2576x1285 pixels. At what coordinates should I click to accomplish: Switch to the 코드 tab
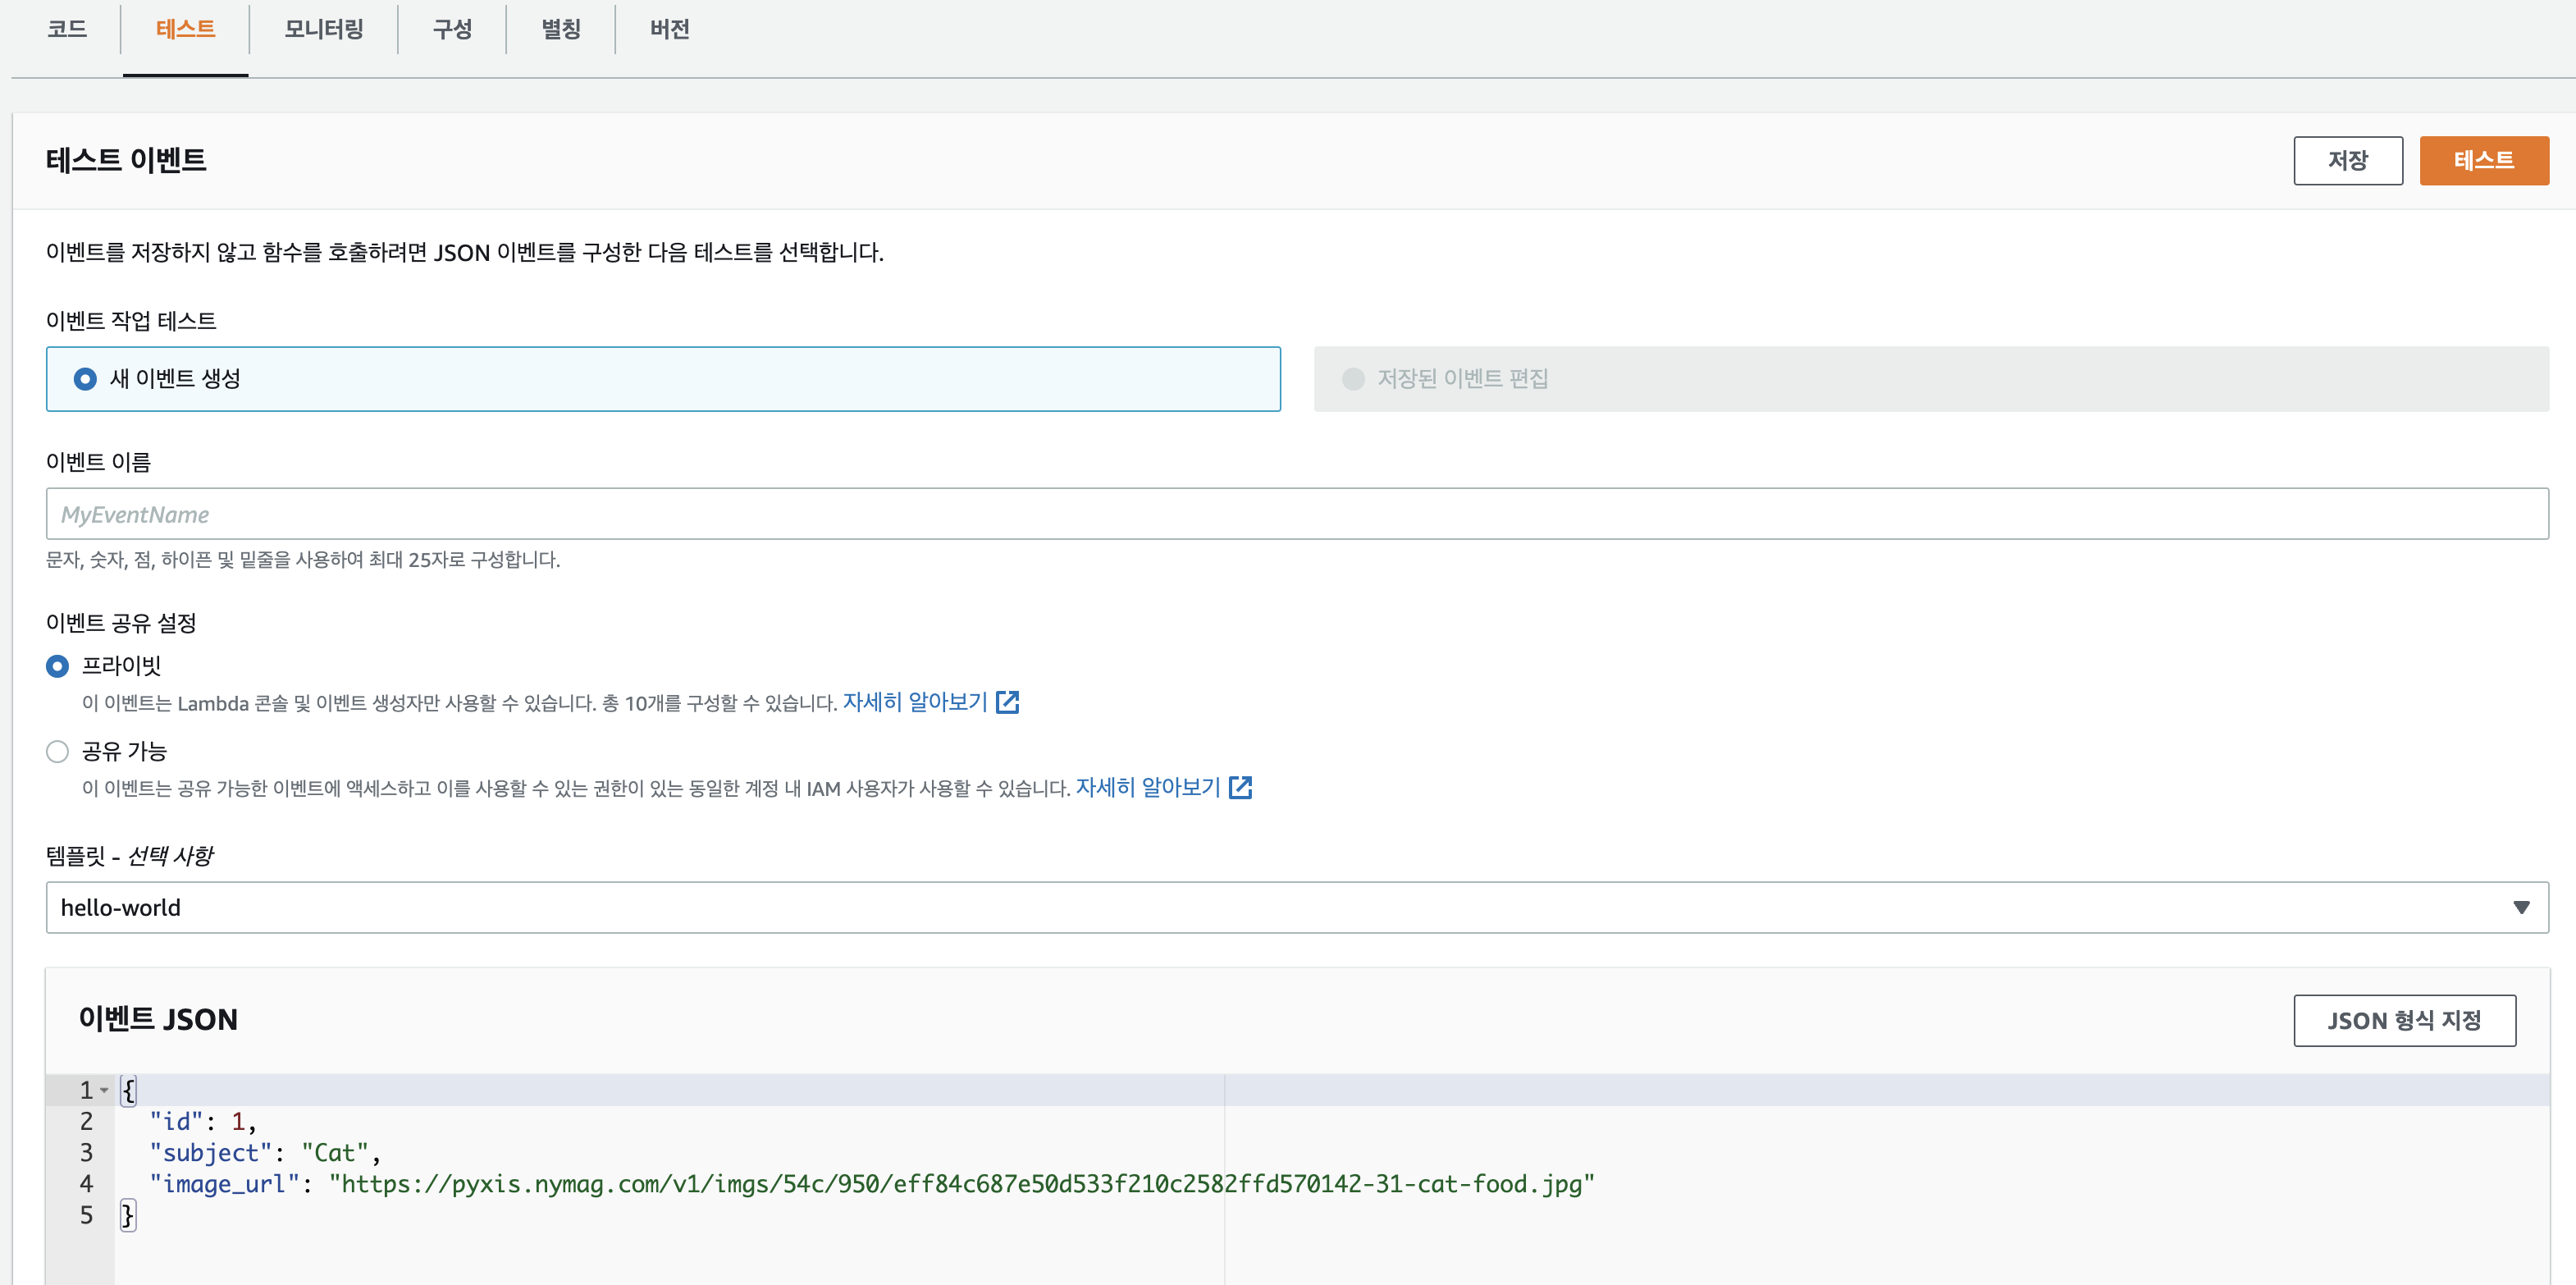67,29
